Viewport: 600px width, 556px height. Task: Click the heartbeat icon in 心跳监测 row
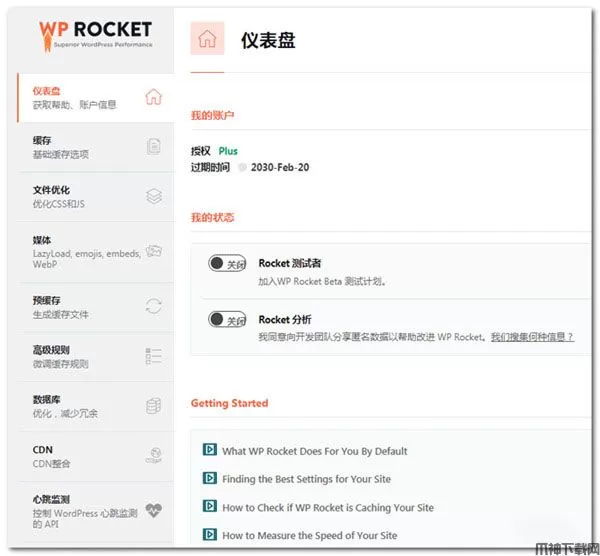click(154, 510)
